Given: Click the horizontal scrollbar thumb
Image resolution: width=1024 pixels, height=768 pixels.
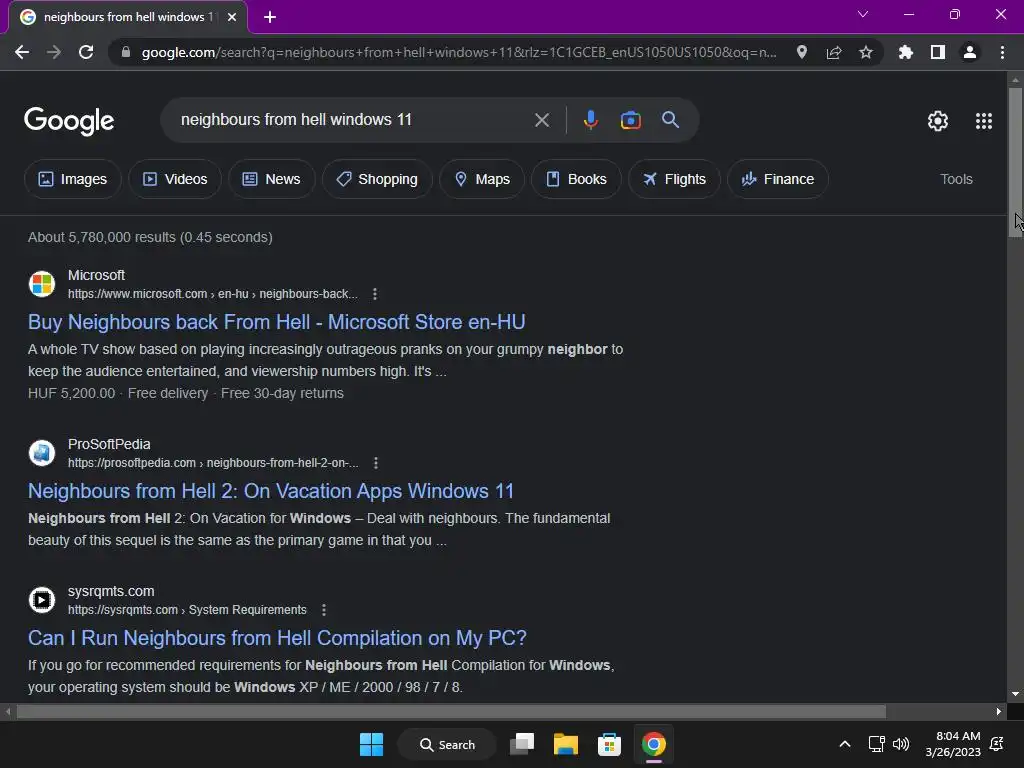Looking at the screenshot, I should pos(451,711).
